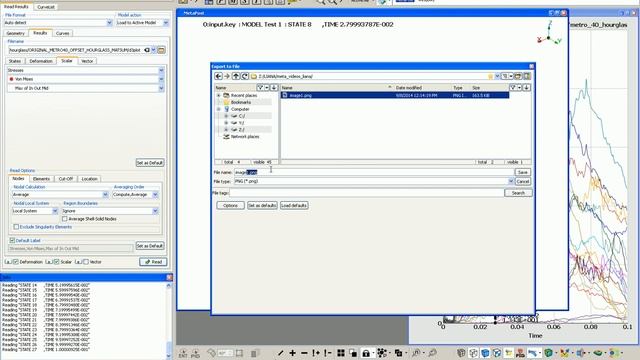This screenshot has height=360, width=640.
Task: Click Save in Export to File dialog
Action: point(523,172)
